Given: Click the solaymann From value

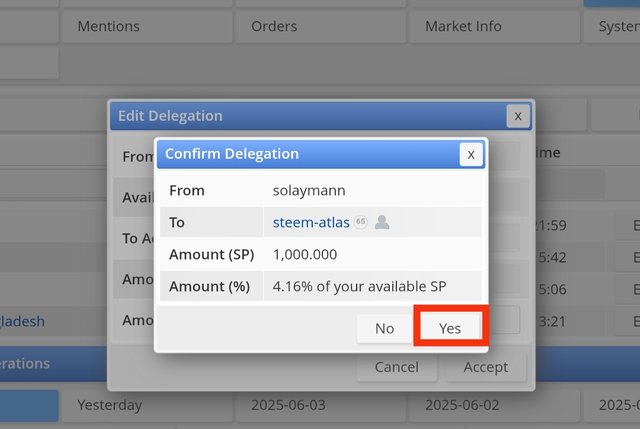Looking at the screenshot, I should (309, 191).
